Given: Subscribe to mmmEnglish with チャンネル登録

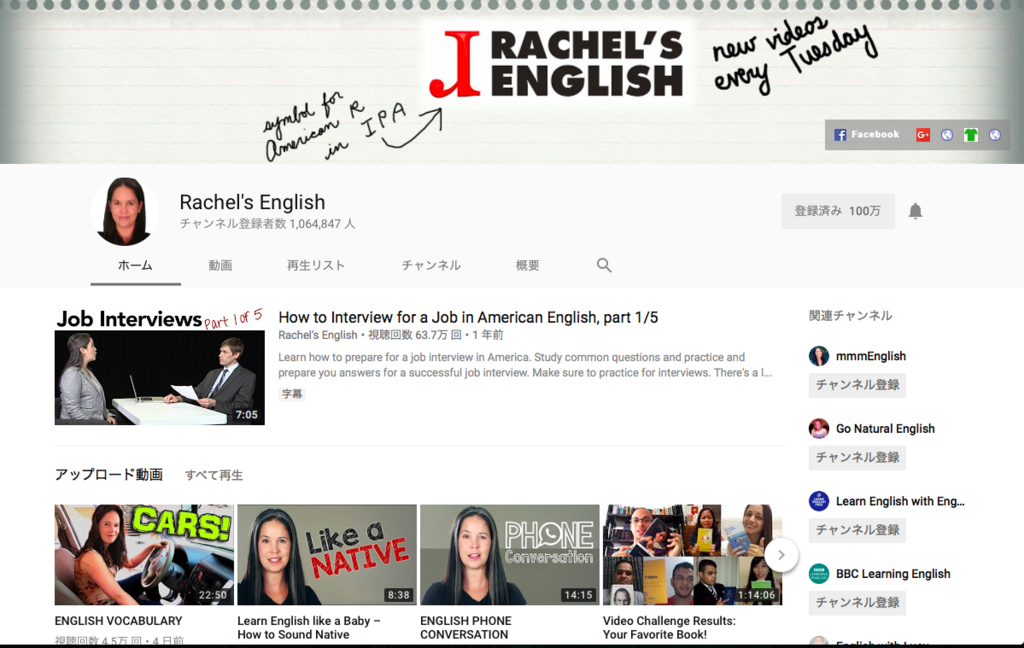Looking at the screenshot, I should click(x=857, y=385).
